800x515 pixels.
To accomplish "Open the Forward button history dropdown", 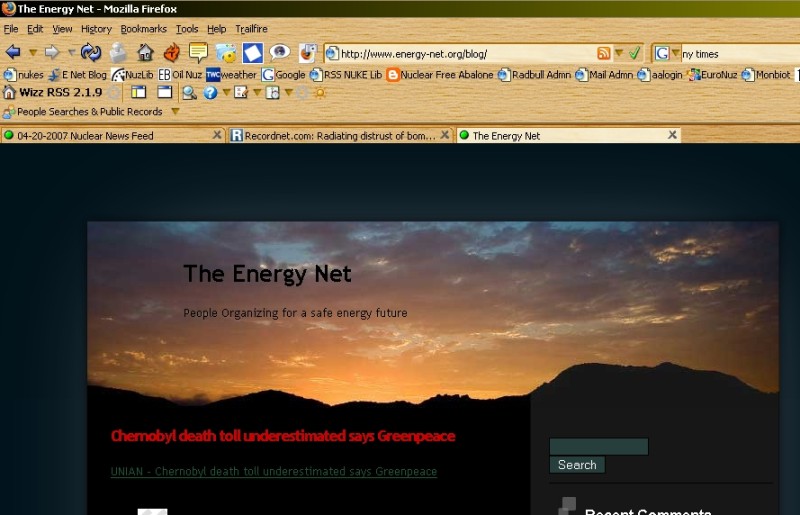I will 71,52.
